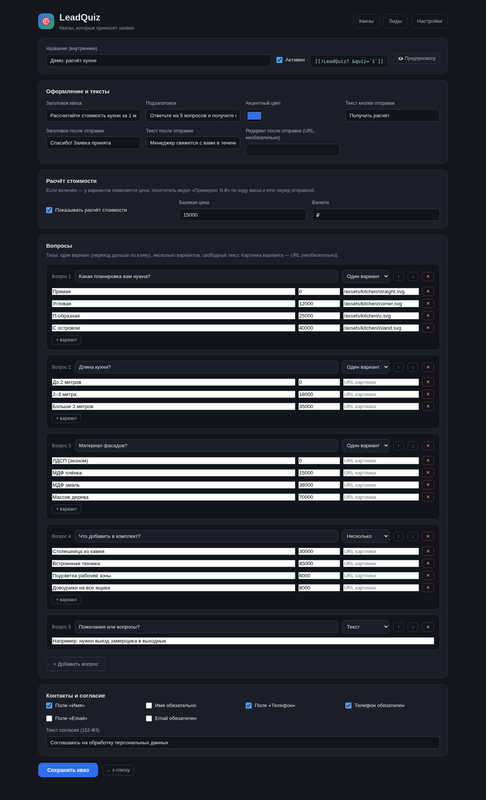Remove the 'Столешница из камня' variant
The height and width of the screenshot is (800, 486).
tap(428, 552)
